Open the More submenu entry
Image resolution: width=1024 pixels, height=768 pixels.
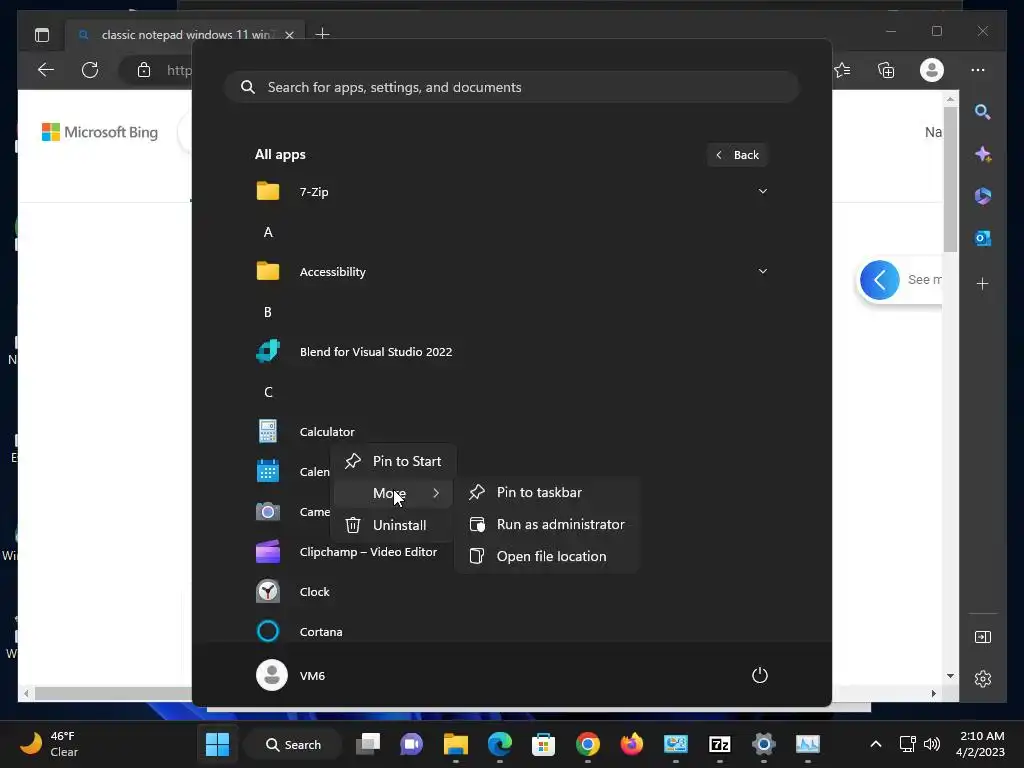click(x=394, y=493)
